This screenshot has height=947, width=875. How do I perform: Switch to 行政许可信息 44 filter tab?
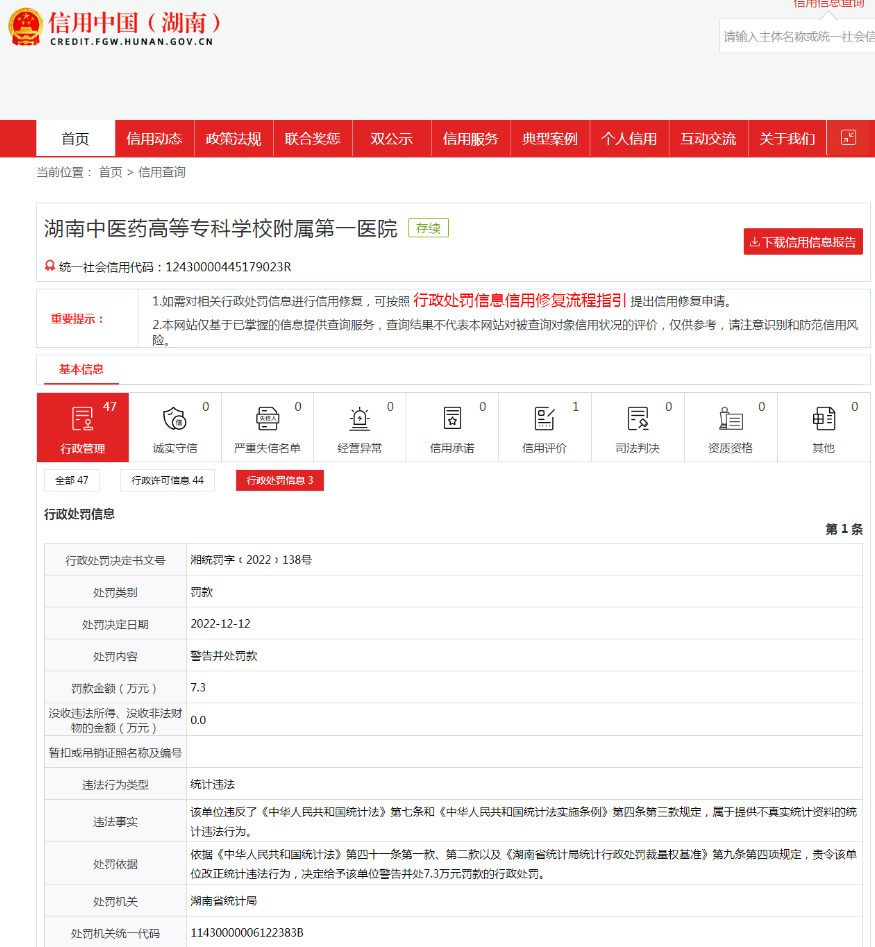[x=167, y=481]
